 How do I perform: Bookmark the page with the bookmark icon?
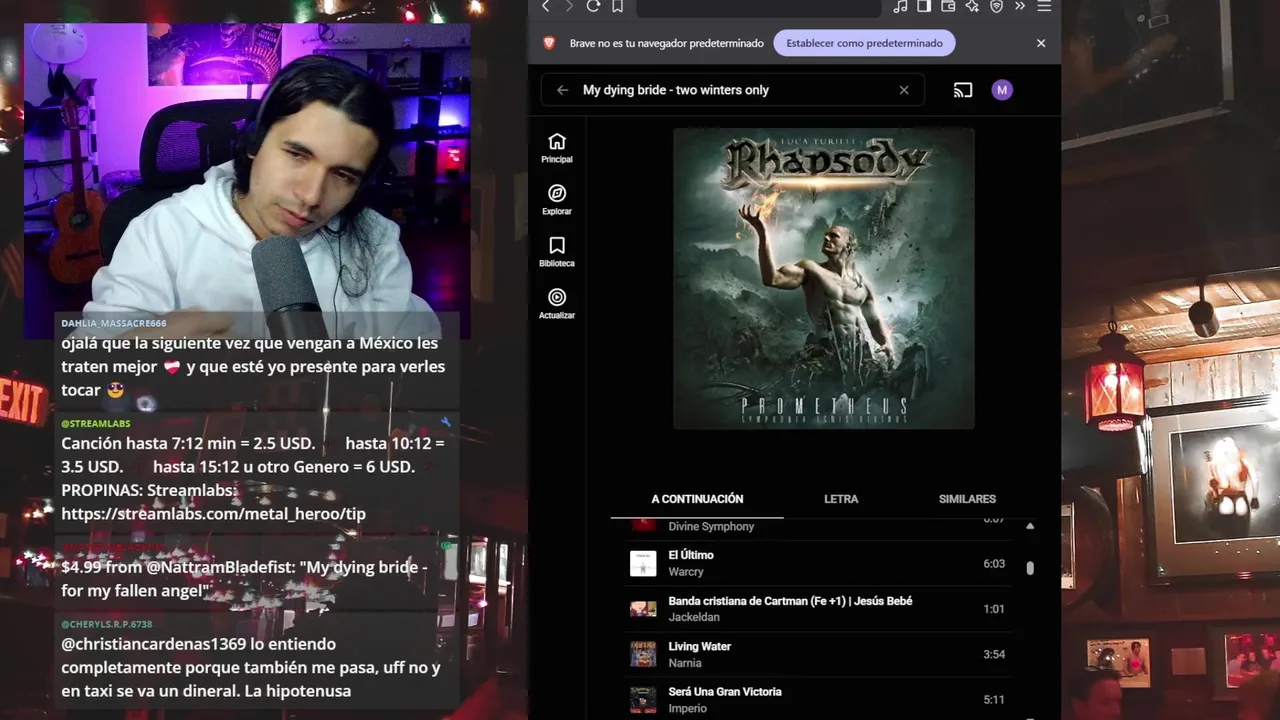click(617, 6)
